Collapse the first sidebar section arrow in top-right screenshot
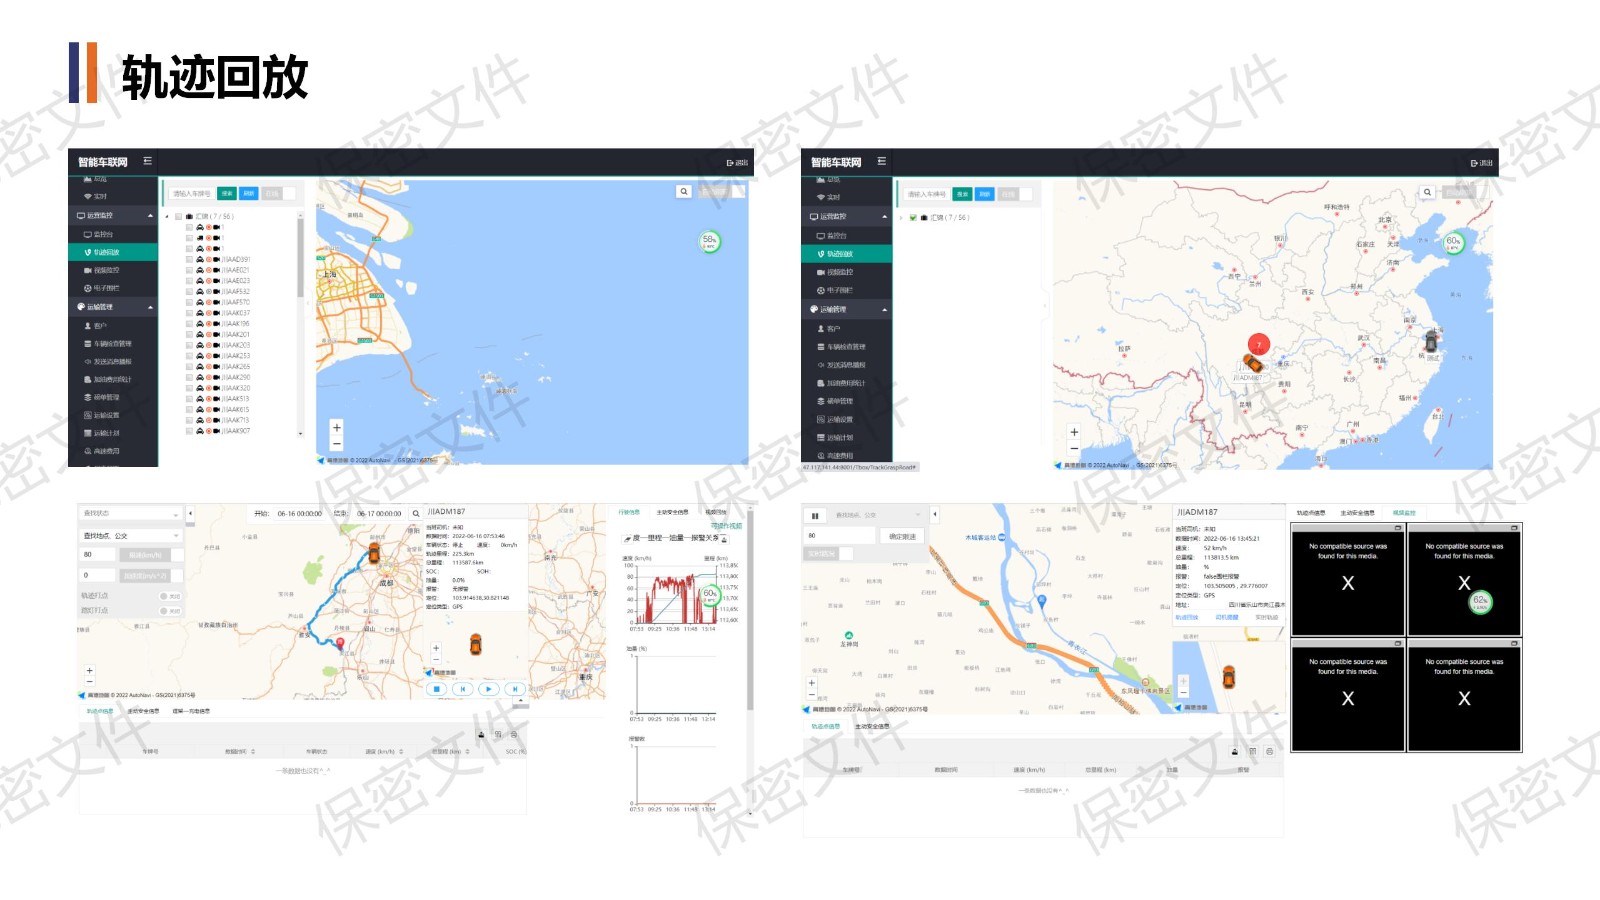 884,217
